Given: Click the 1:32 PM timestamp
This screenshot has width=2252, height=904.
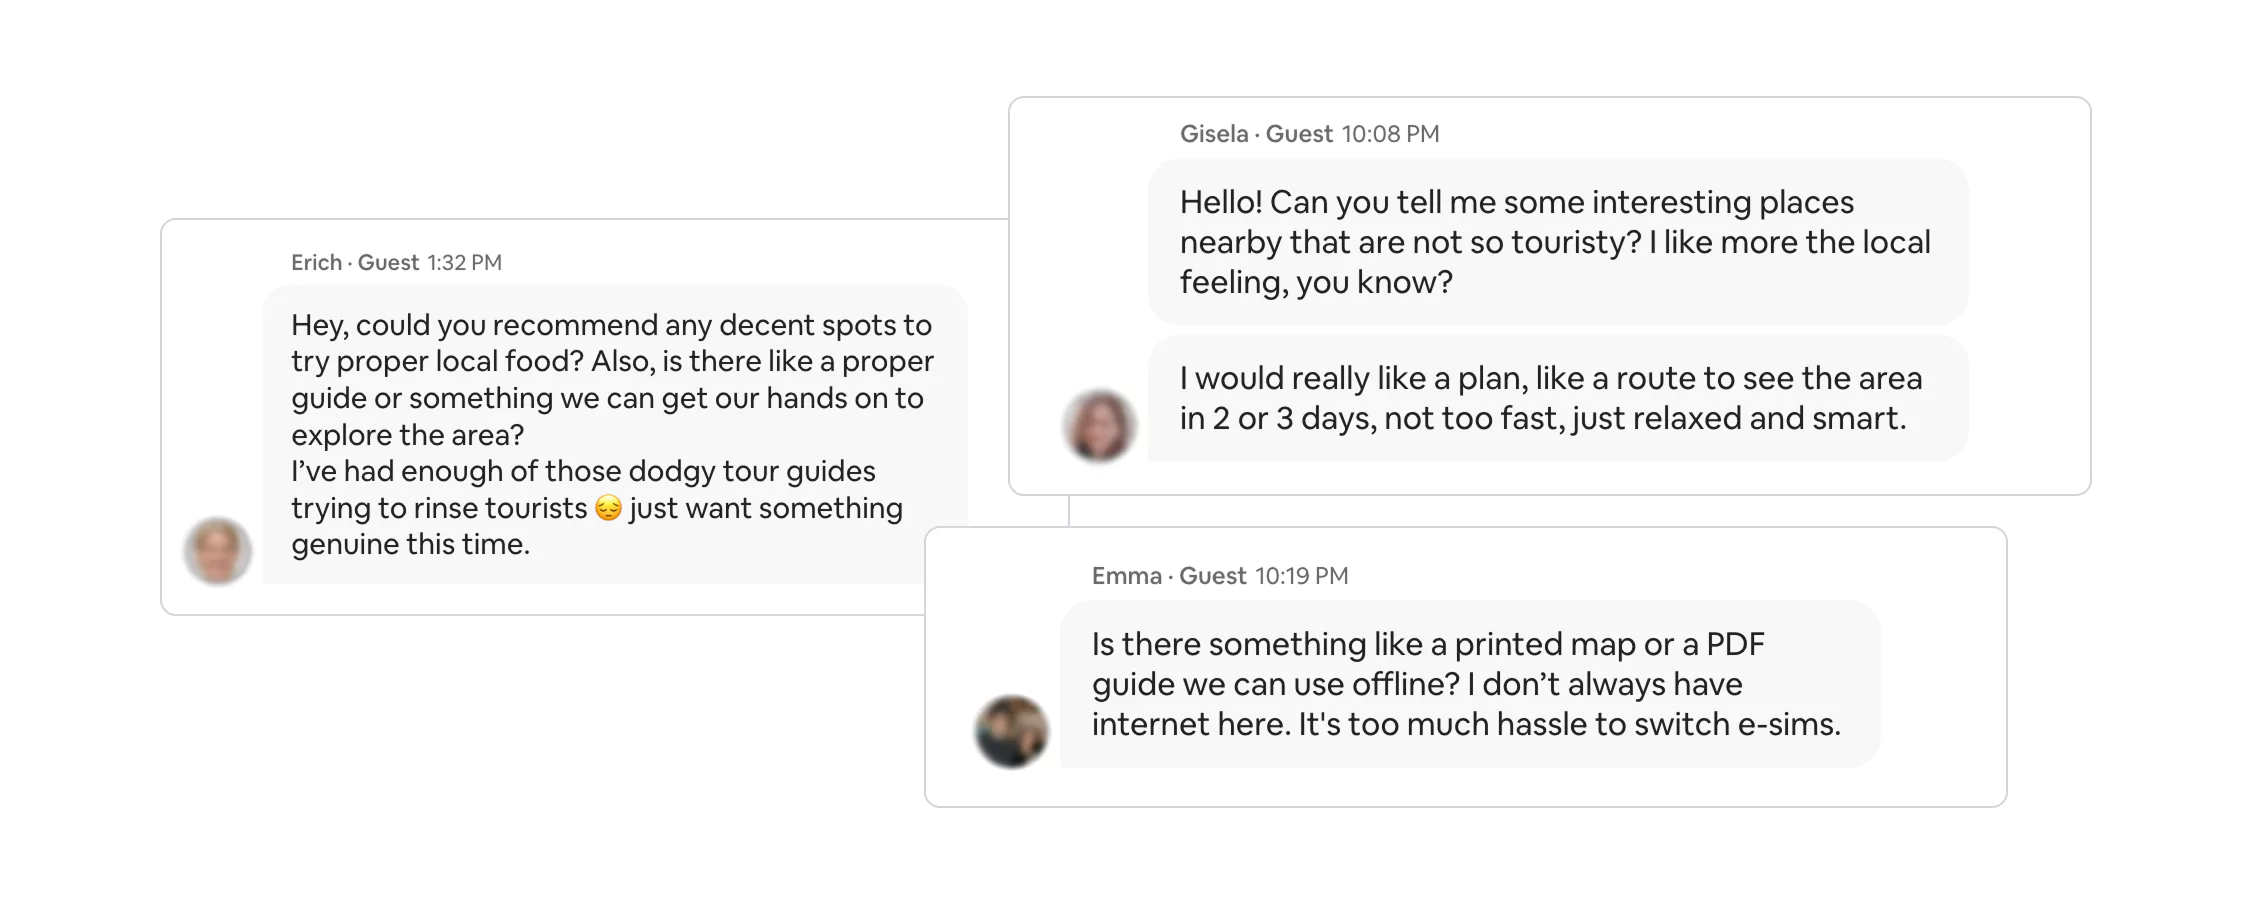Looking at the screenshot, I should pos(464,262).
